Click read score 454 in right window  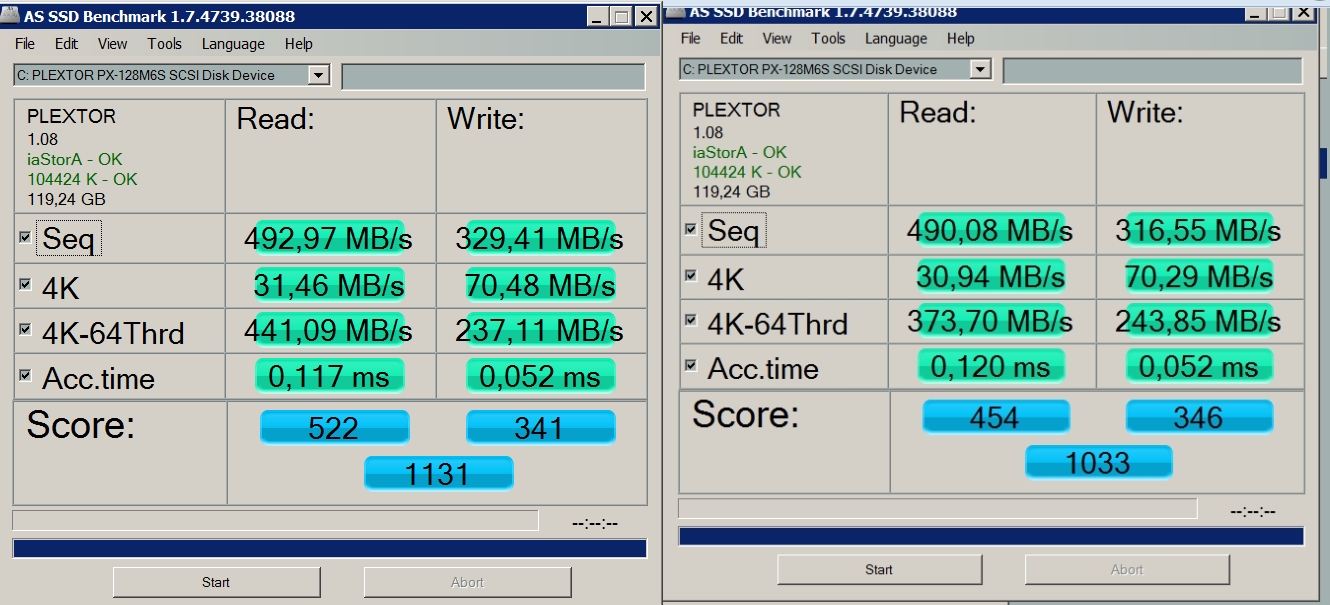click(995, 417)
